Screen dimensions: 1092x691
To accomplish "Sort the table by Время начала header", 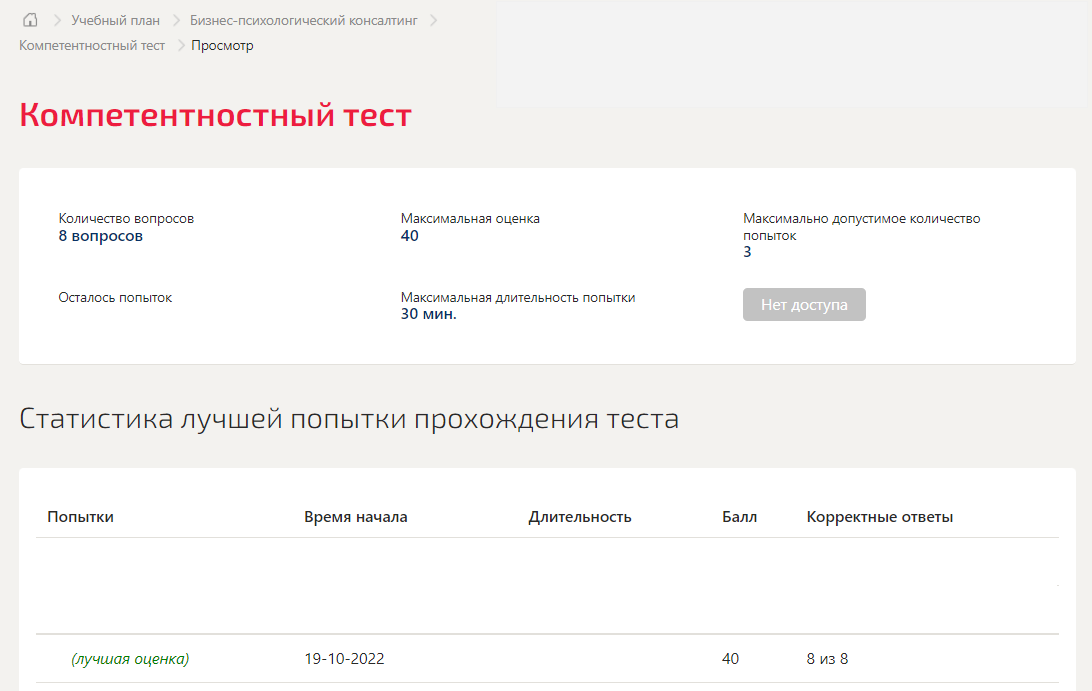I will tap(355, 516).
